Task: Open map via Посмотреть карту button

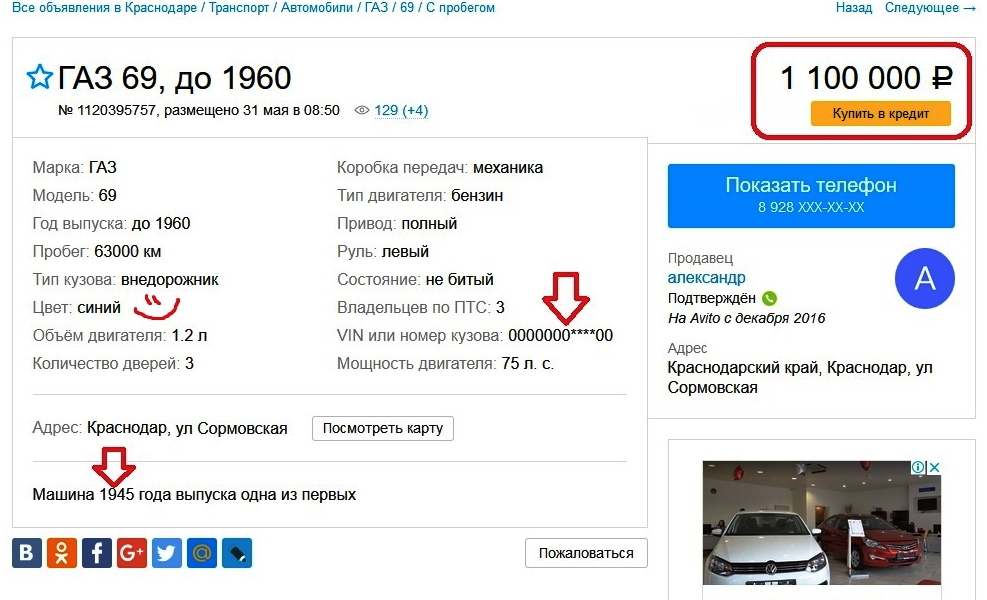Action: [383, 428]
